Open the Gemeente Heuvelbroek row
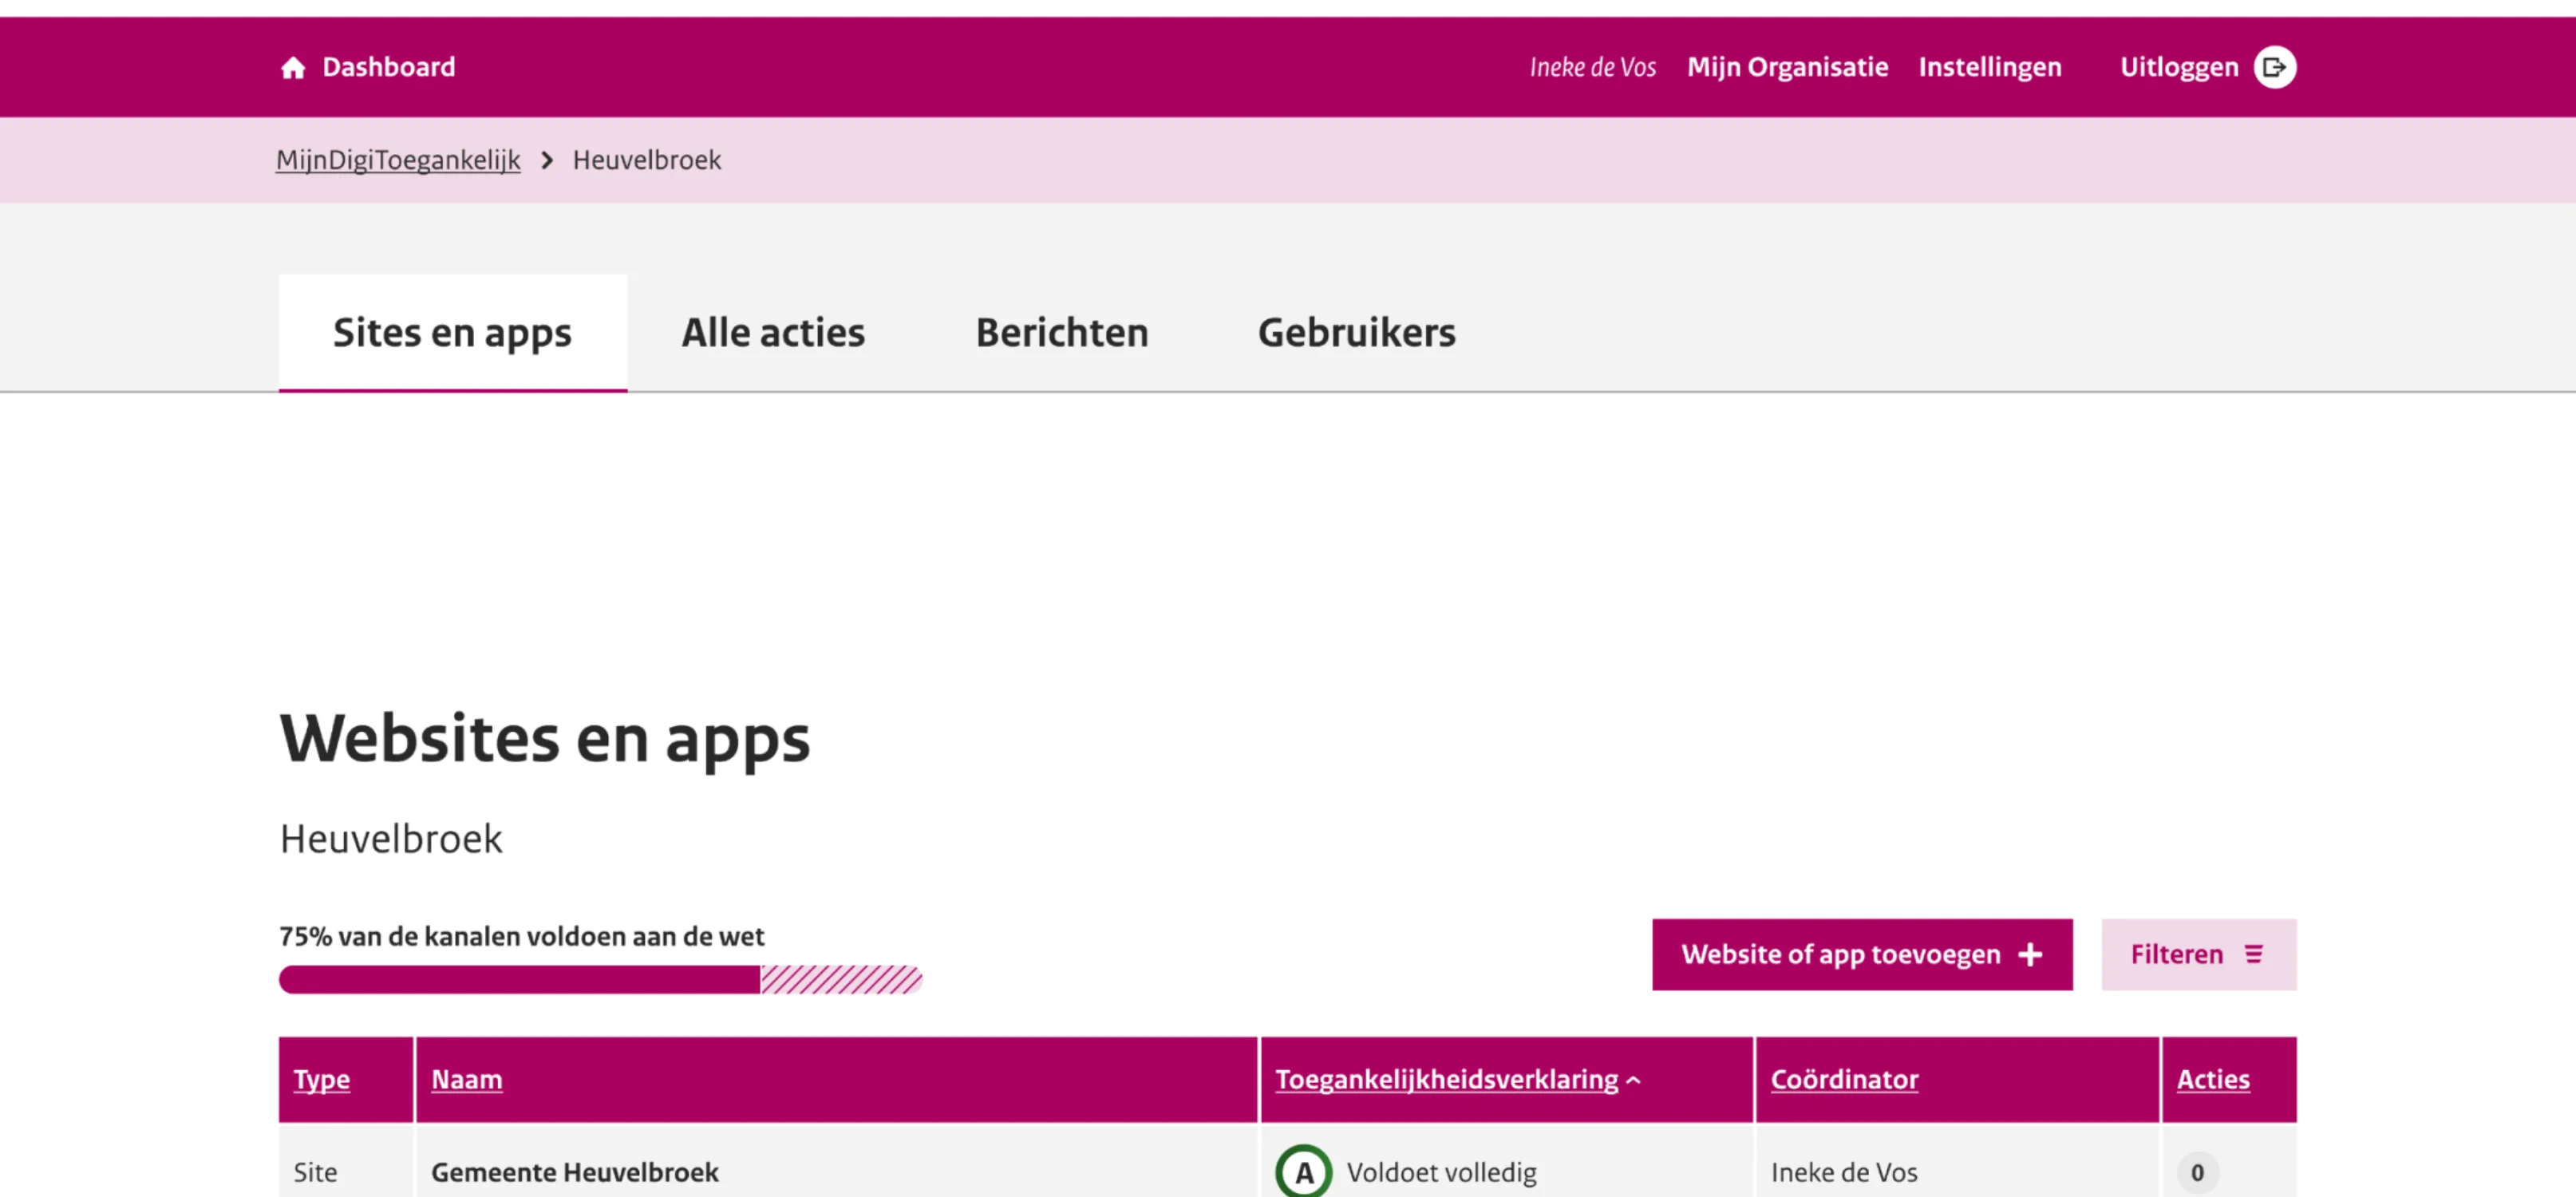Image resolution: width=2576 pixels, height=1197 pixels. 574,1171
